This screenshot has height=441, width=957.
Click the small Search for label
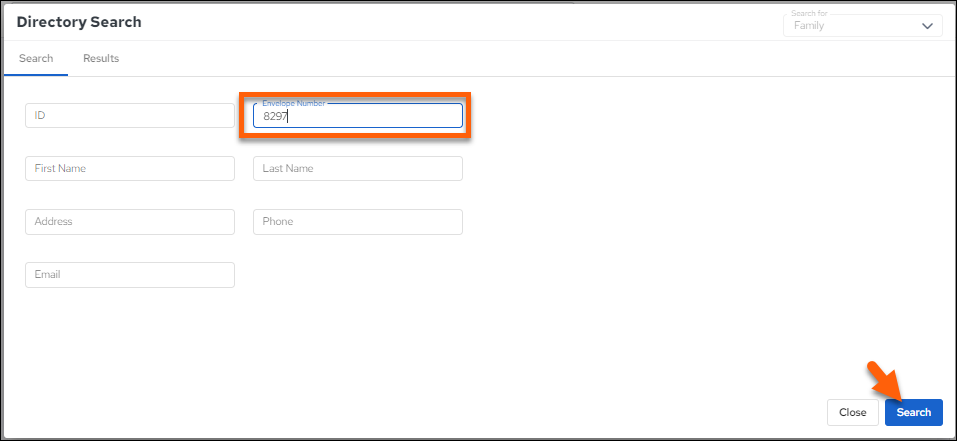809,13
